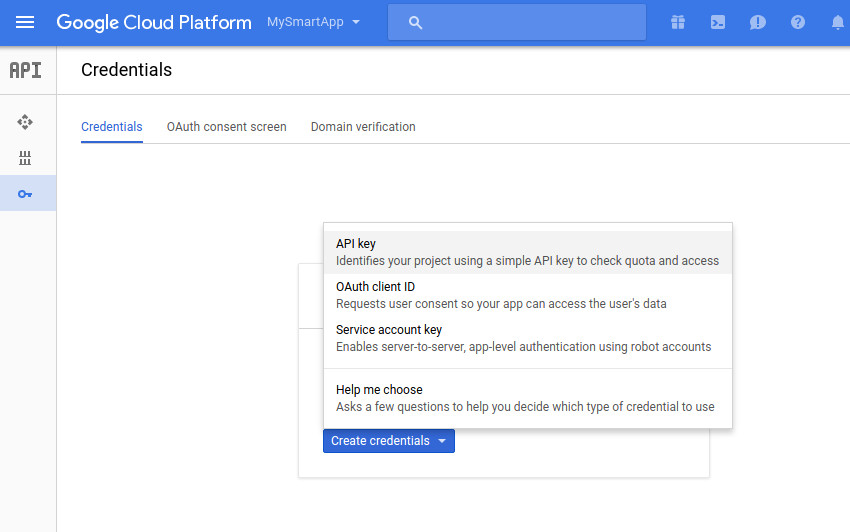The height and width of the screenshot is (532, 850).
Task: Open the send feedback alert icon
Action: pyautogui.click(x=757, y=22)
